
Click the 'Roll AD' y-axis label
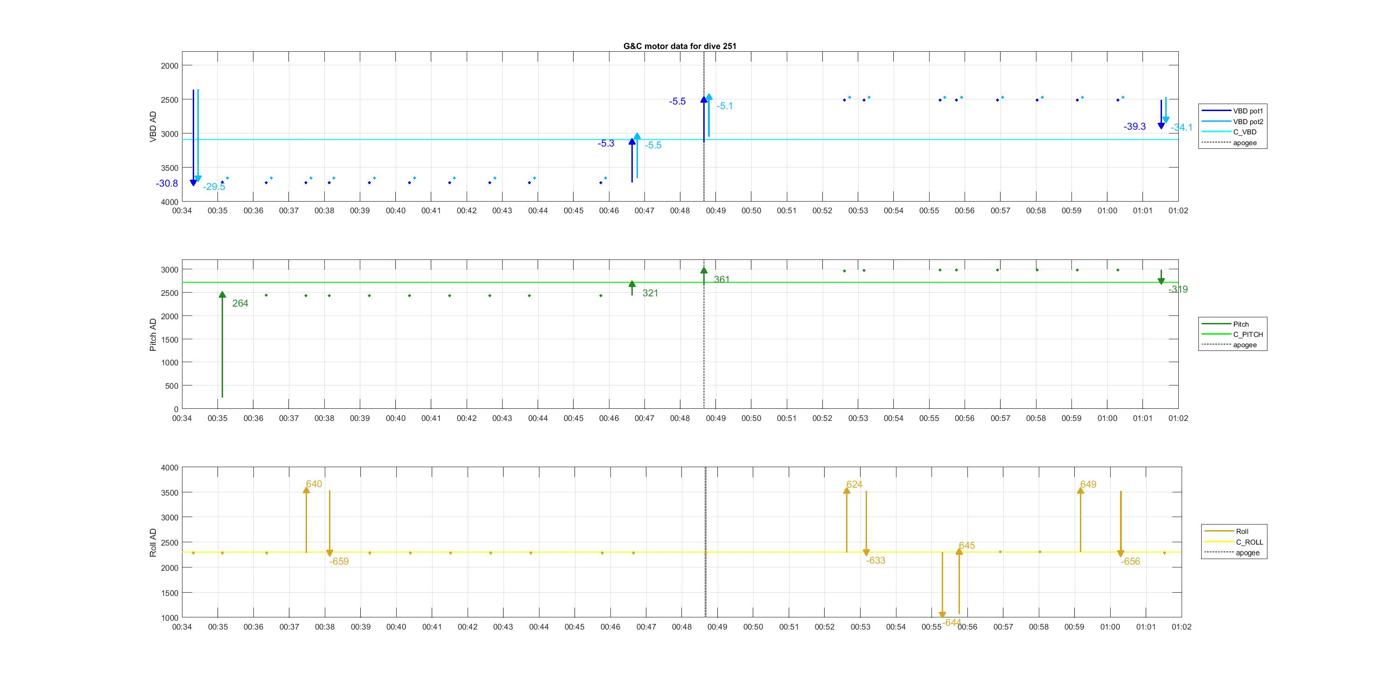[x=153, y=542]
